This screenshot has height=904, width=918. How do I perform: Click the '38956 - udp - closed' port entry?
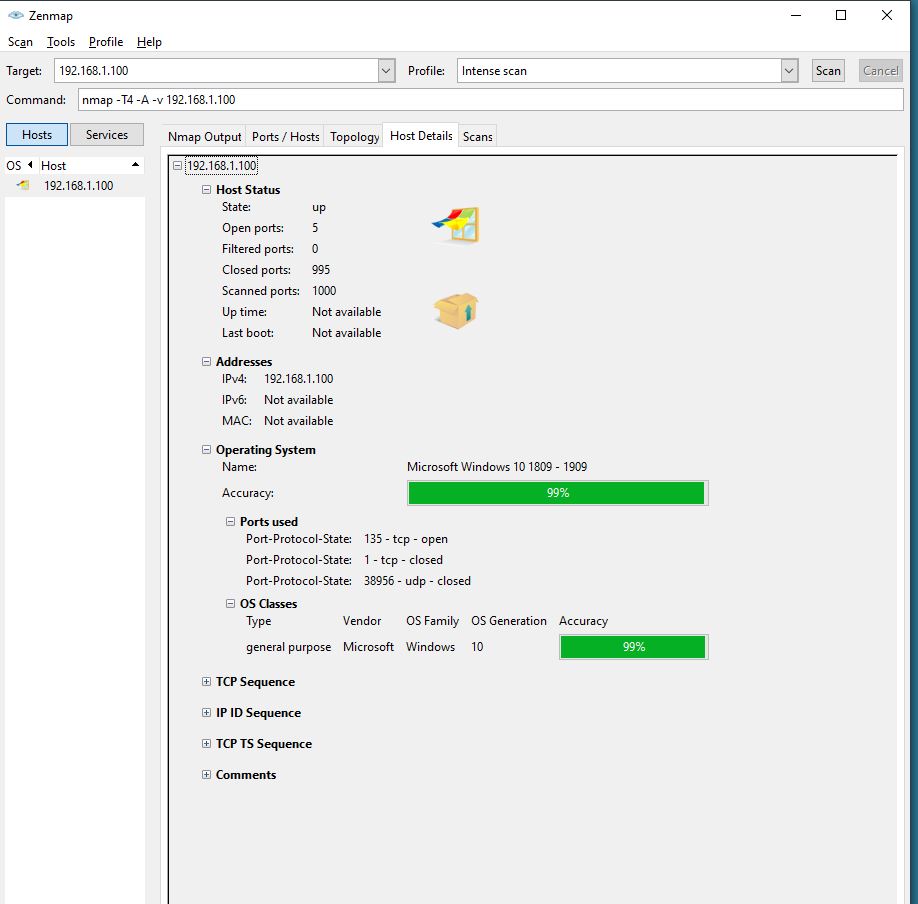point(417,581)
